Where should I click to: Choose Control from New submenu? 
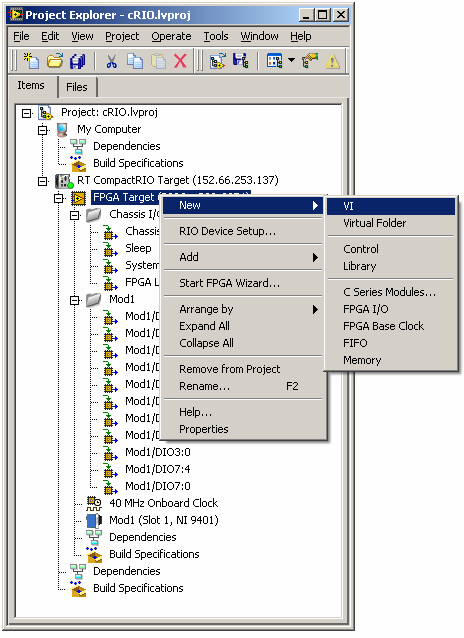(x=391, y=249)
